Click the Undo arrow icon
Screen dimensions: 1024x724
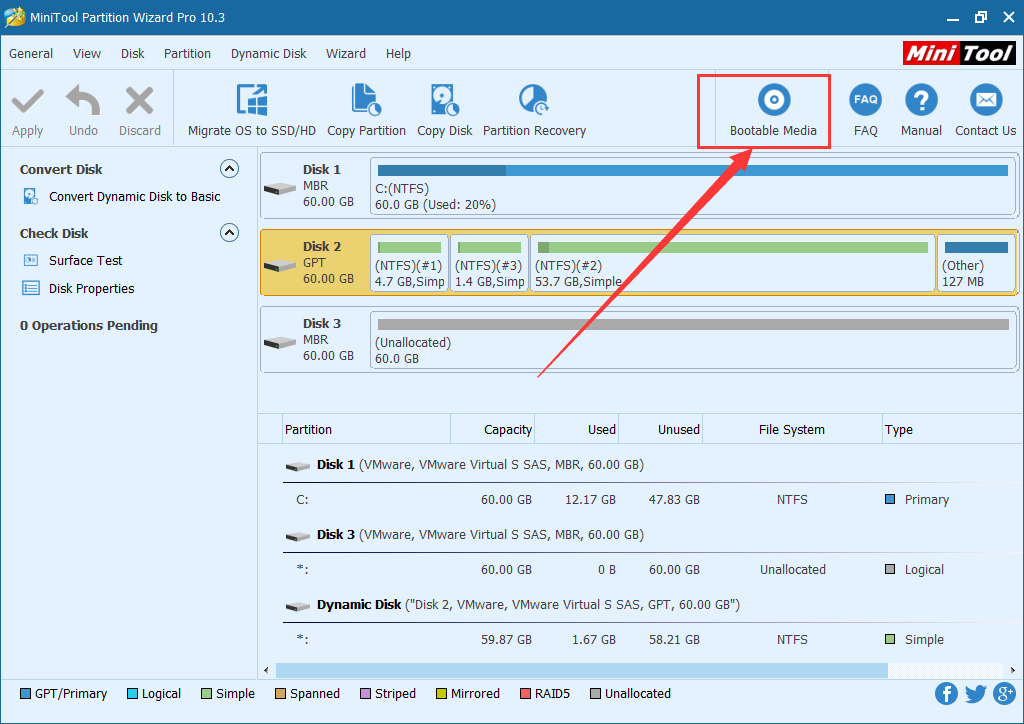[x=83, y=100]
